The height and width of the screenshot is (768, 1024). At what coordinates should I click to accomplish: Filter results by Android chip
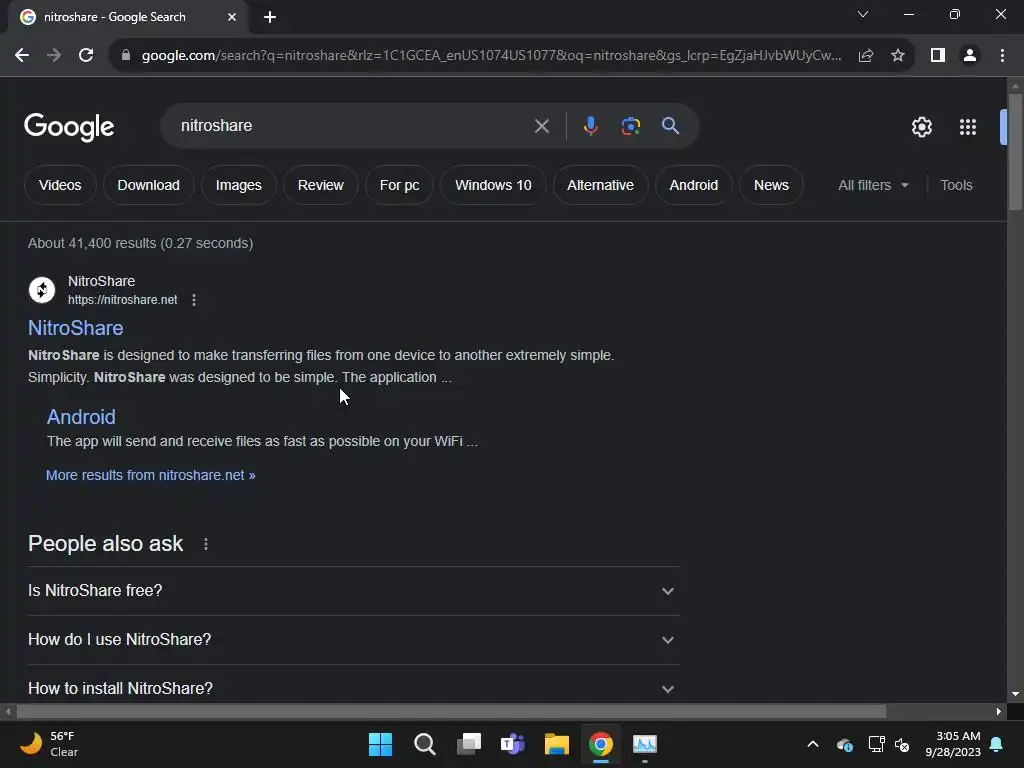(694, 185)
